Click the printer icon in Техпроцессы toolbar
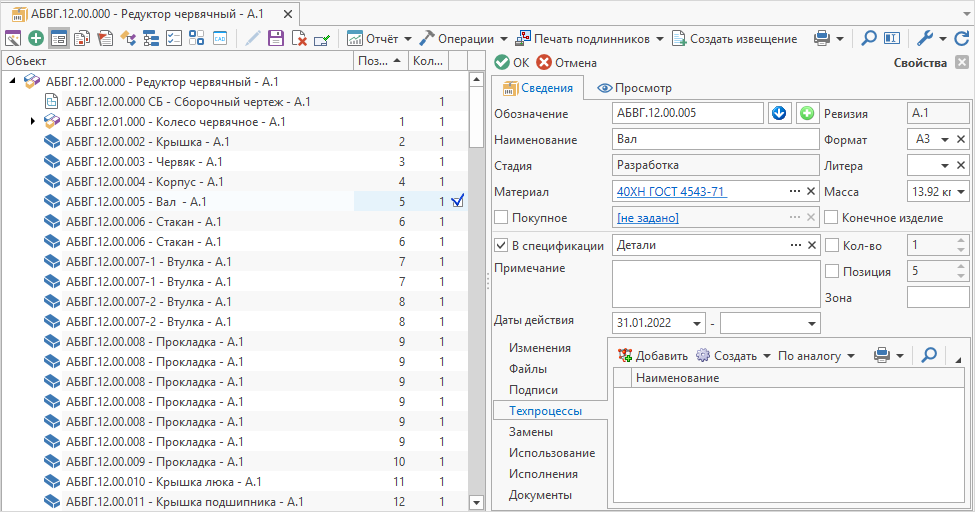 [x=882, y=355]
